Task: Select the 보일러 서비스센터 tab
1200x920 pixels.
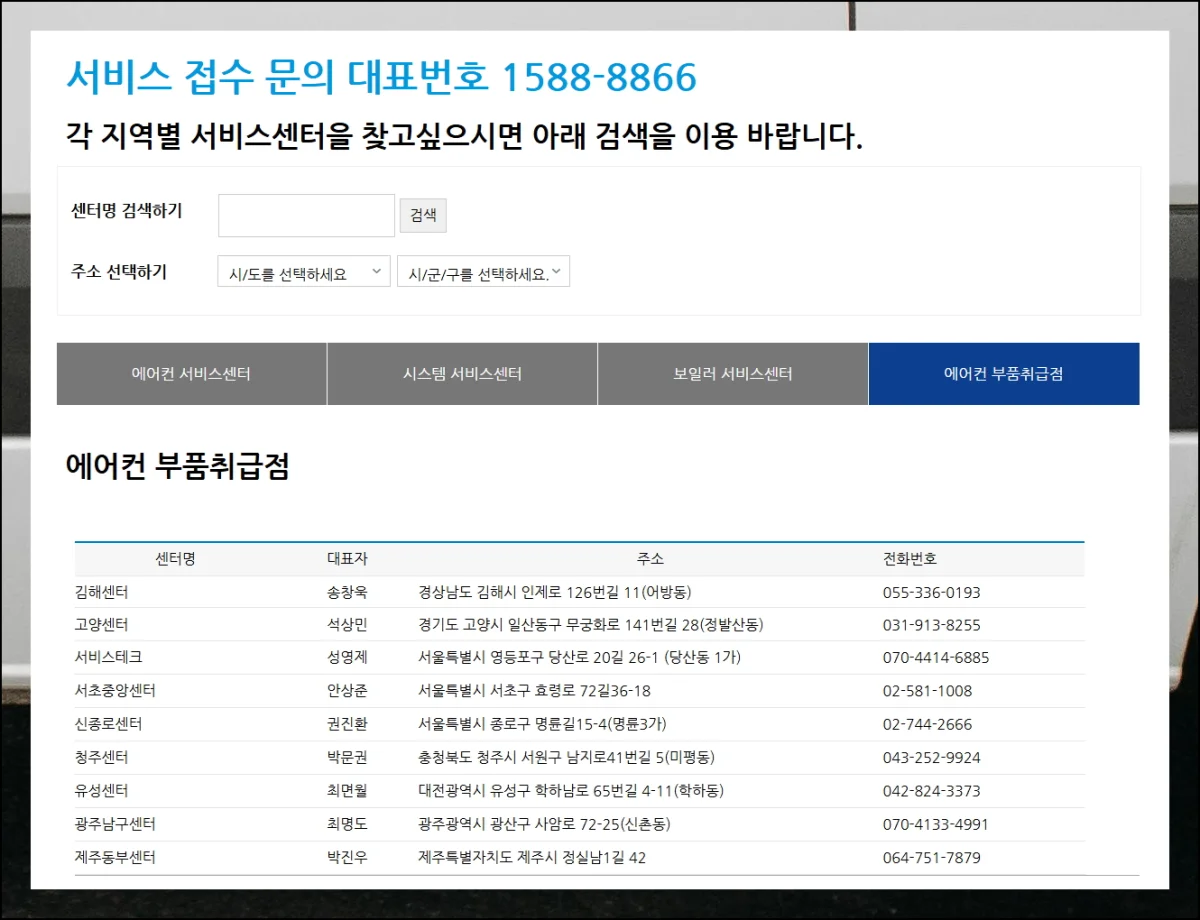Action: [x=733, y=374]
